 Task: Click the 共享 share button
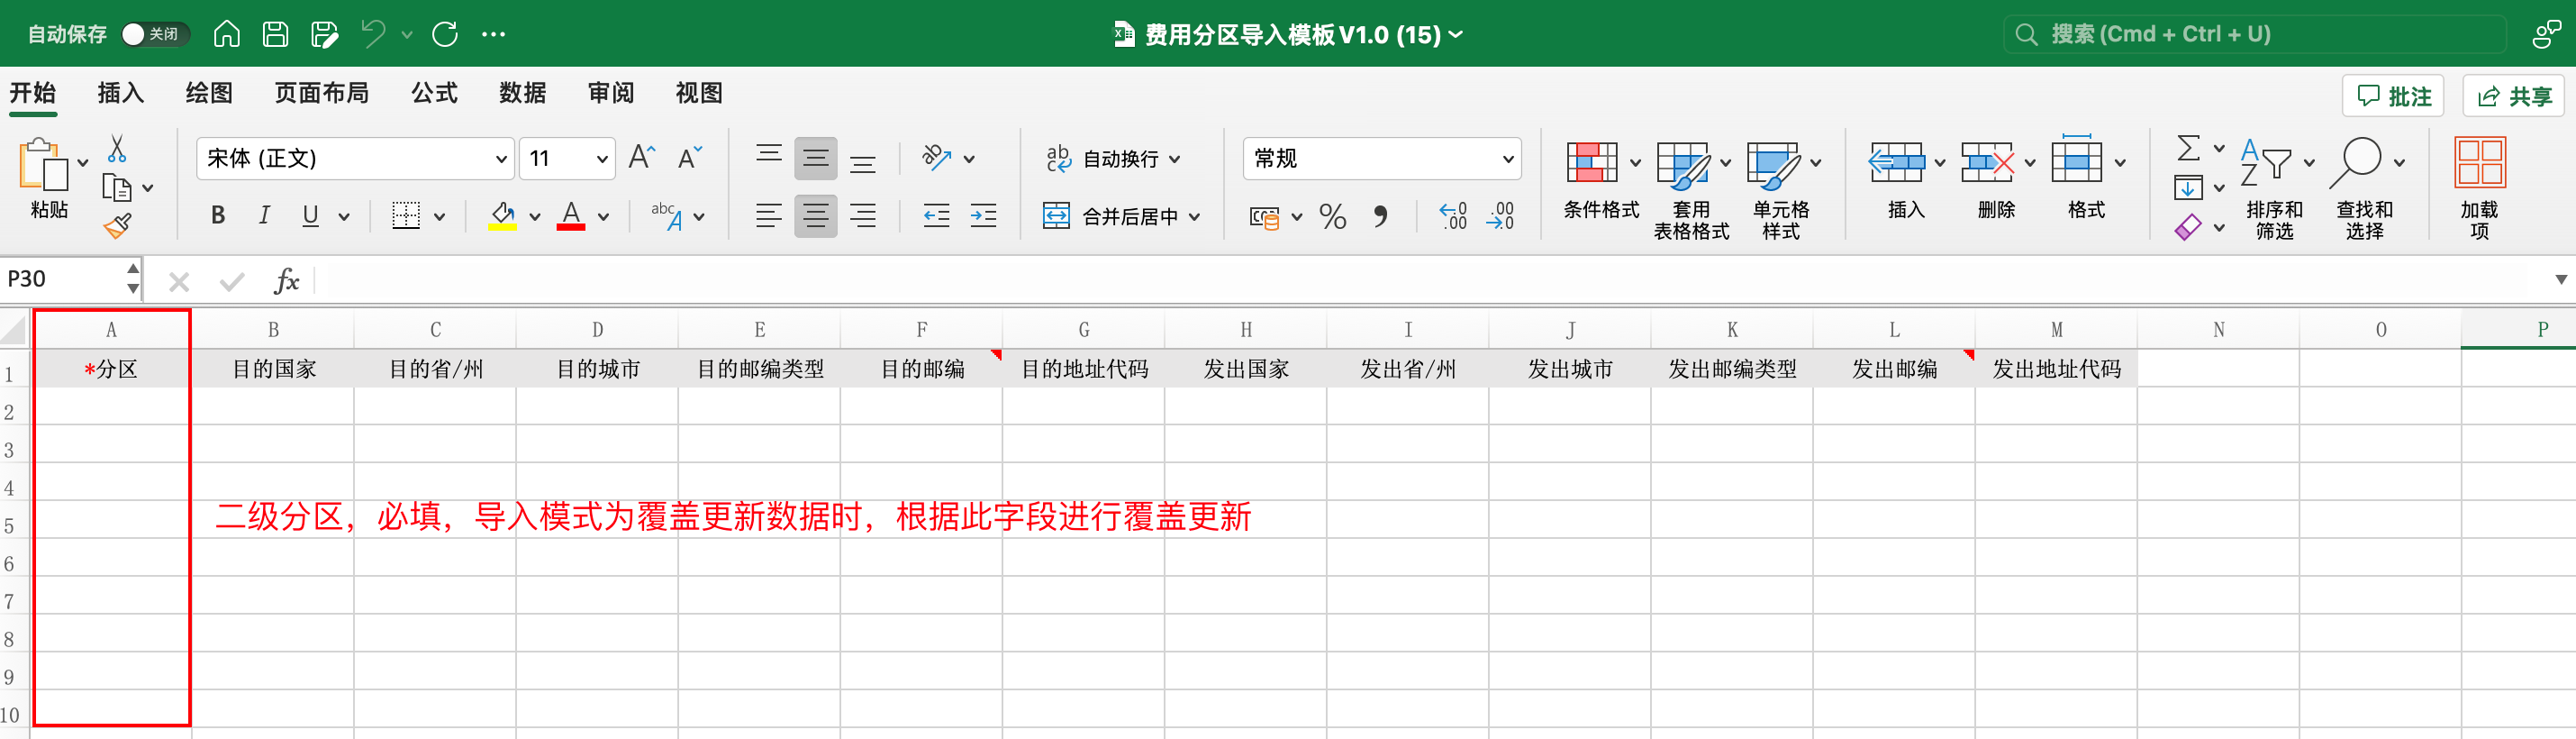[2514, 96]
